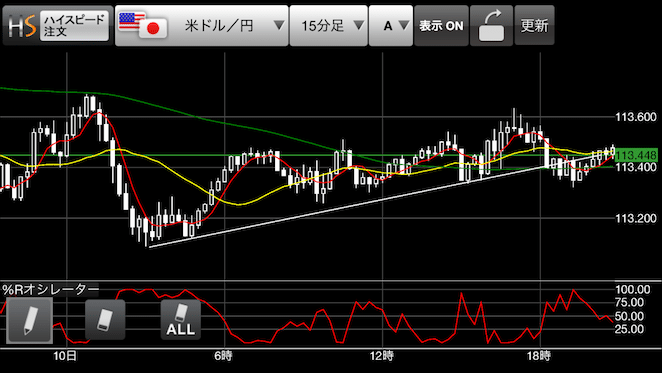The image size is (662, 373).
Task: Tap the US flag icon
Action: (131, 21)
